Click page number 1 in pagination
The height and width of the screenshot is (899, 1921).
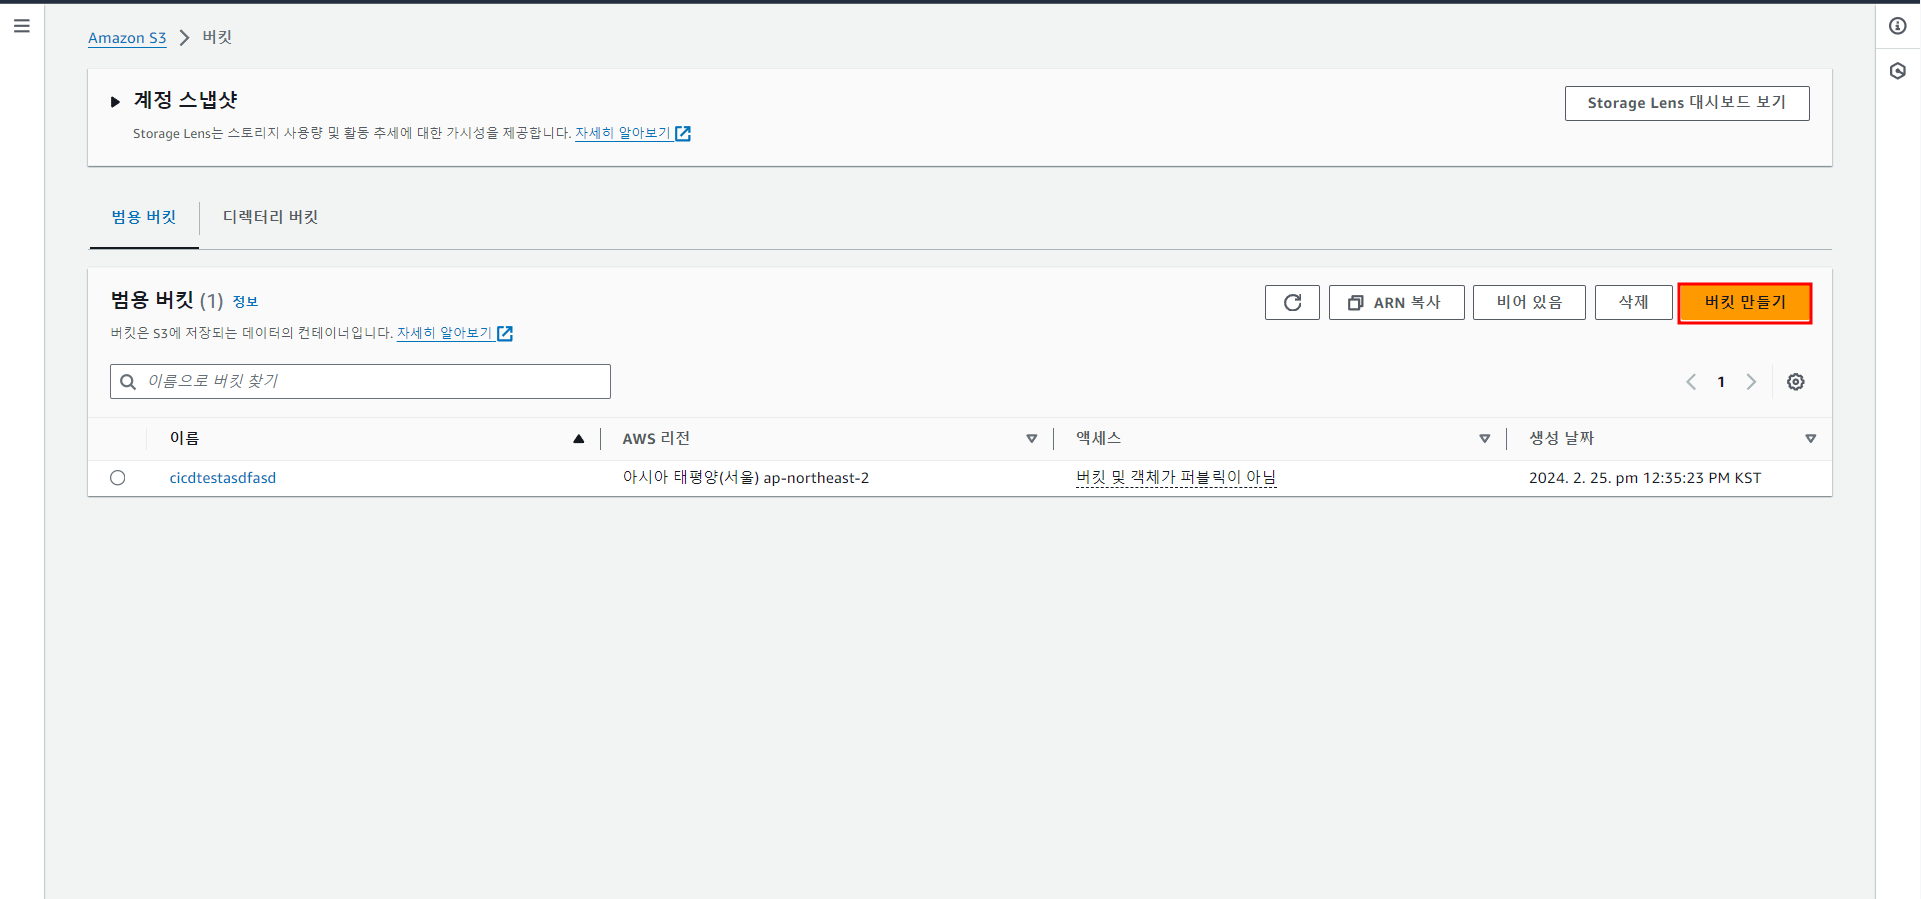click(1721, 382)
